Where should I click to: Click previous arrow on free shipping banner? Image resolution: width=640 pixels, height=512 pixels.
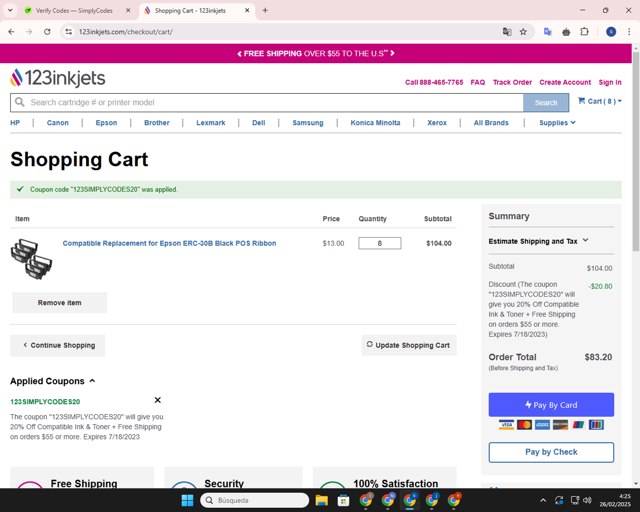[x=240, y=53]
